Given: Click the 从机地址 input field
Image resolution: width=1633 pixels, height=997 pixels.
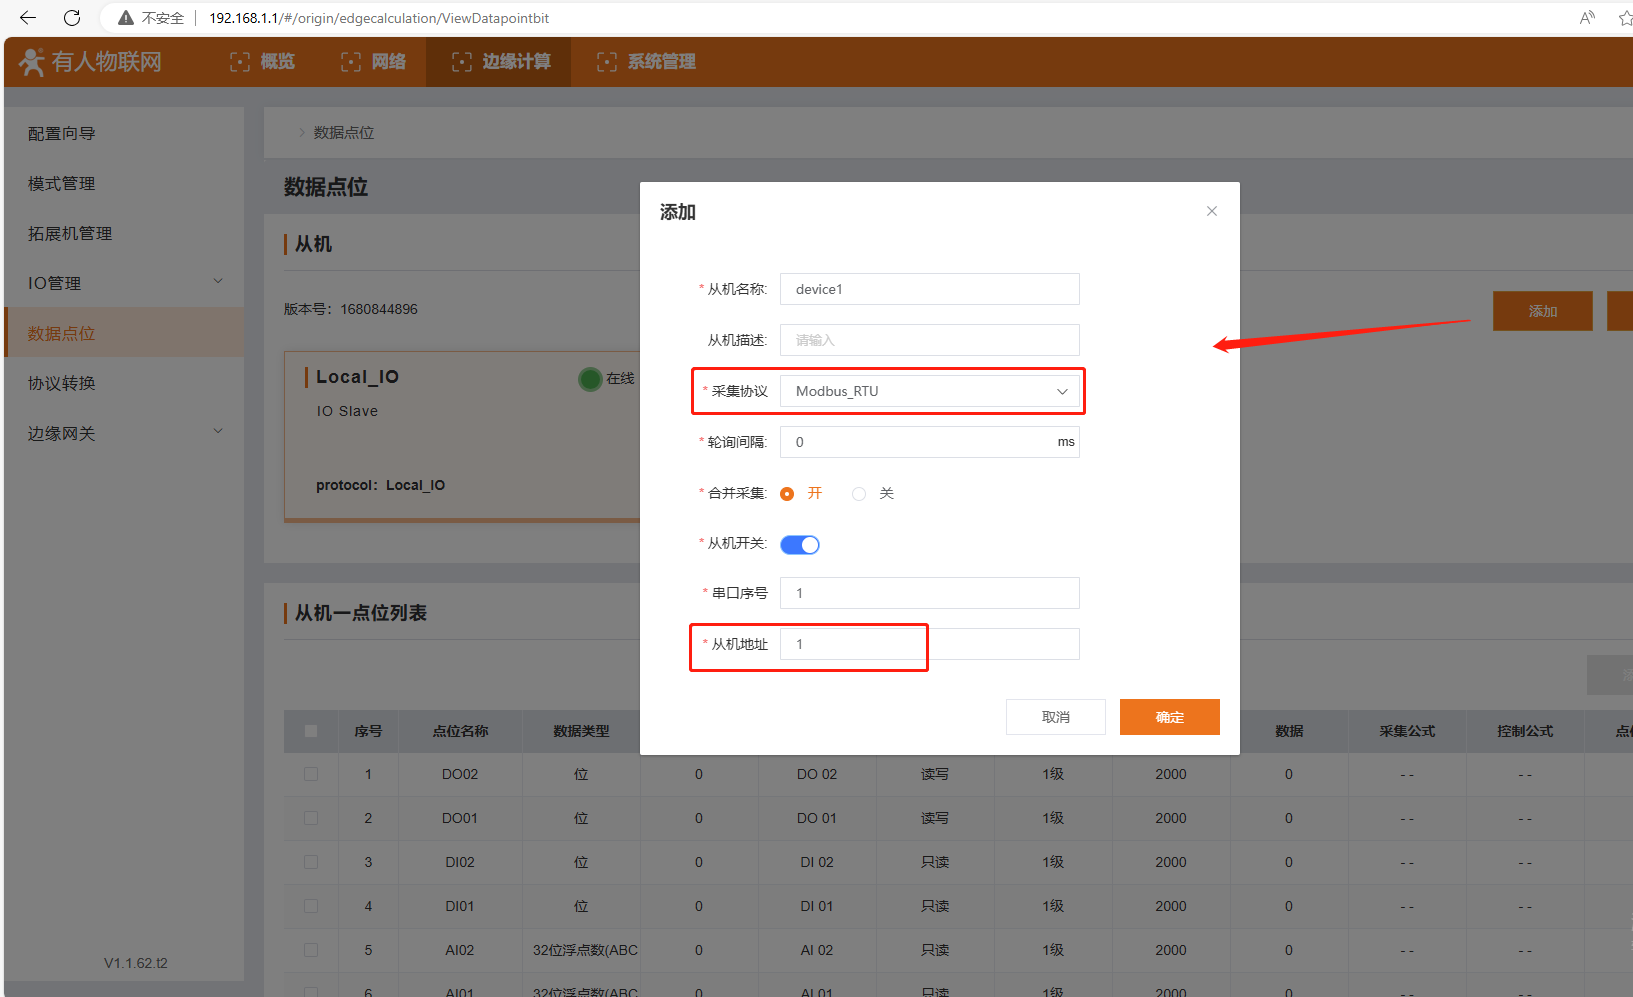Looking at the screenshot, I should tap(930, 644).
